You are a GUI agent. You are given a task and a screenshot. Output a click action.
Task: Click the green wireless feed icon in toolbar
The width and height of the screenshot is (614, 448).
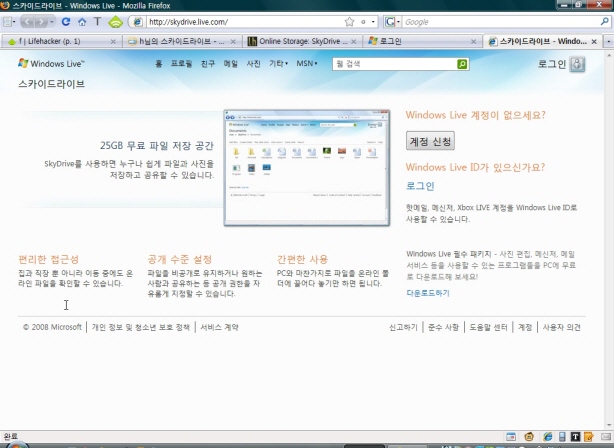tap(116, 22)
